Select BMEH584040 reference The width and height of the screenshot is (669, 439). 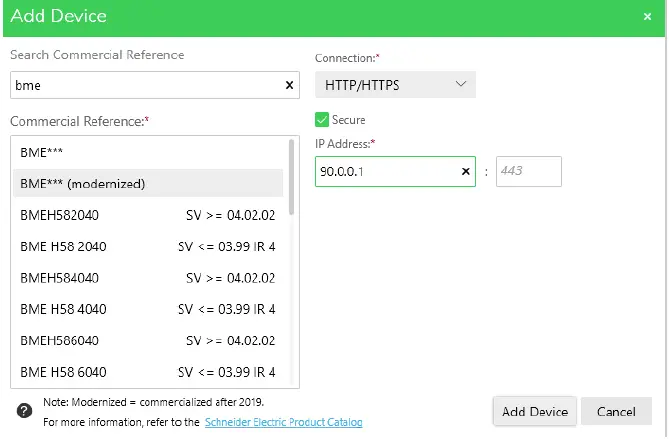pos(148,278)
